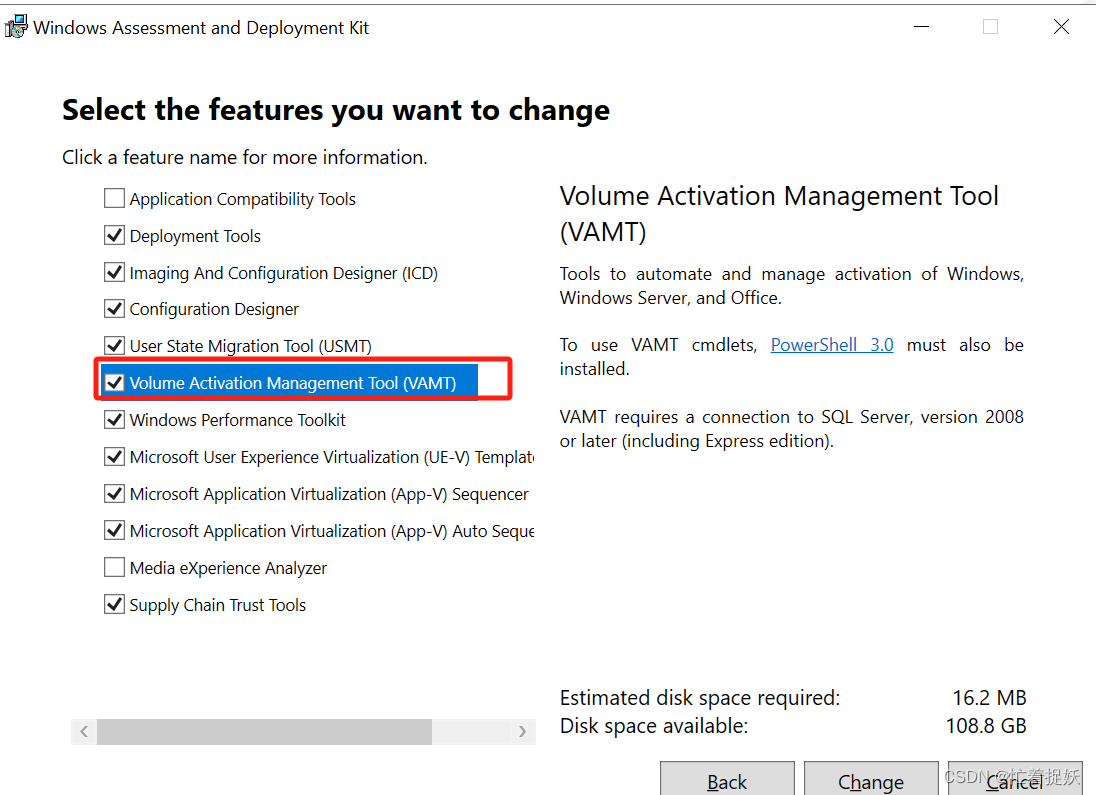Uncheck the Deployment Tools checkbox
The image size is (1096, 795).
pyautogui.click(x=114, y=236)
